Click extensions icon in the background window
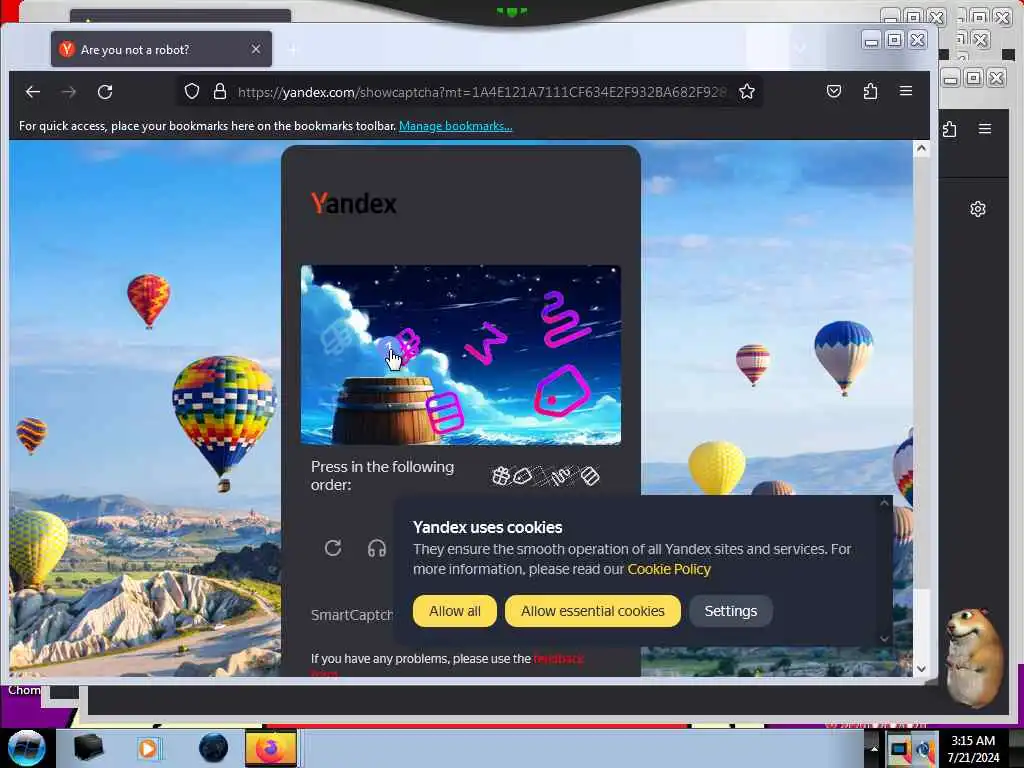The height and width of the screenshot is (768, 1024). coord(950,129)
